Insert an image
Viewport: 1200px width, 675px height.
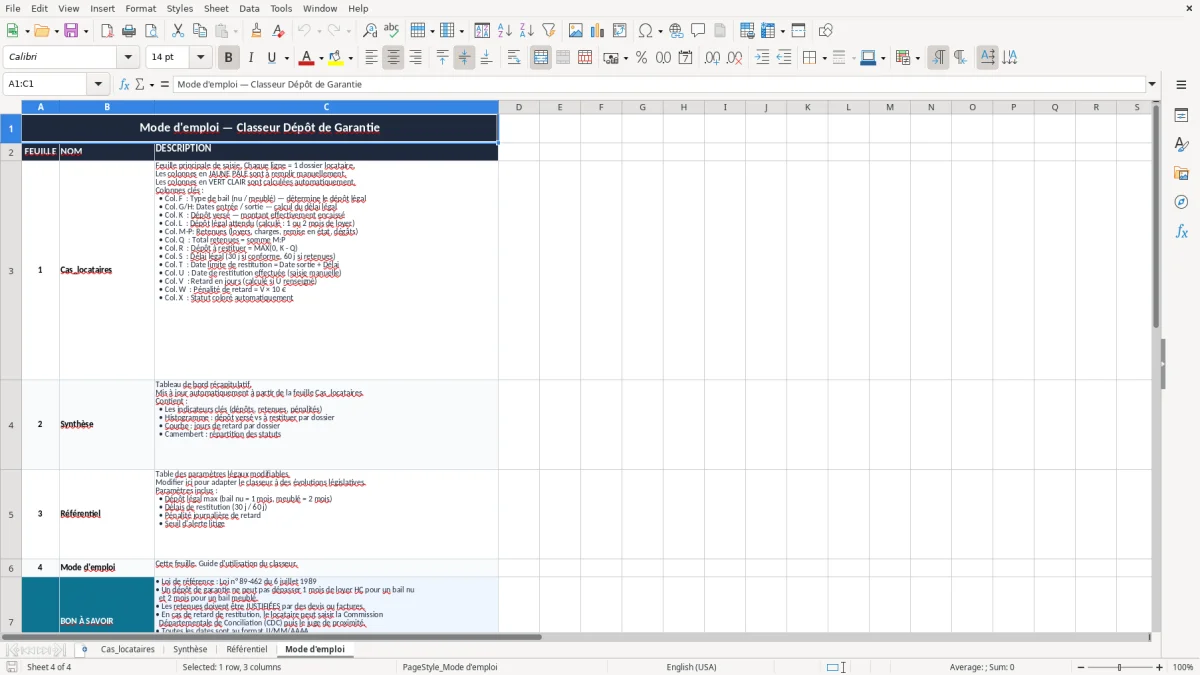[576, 31]
